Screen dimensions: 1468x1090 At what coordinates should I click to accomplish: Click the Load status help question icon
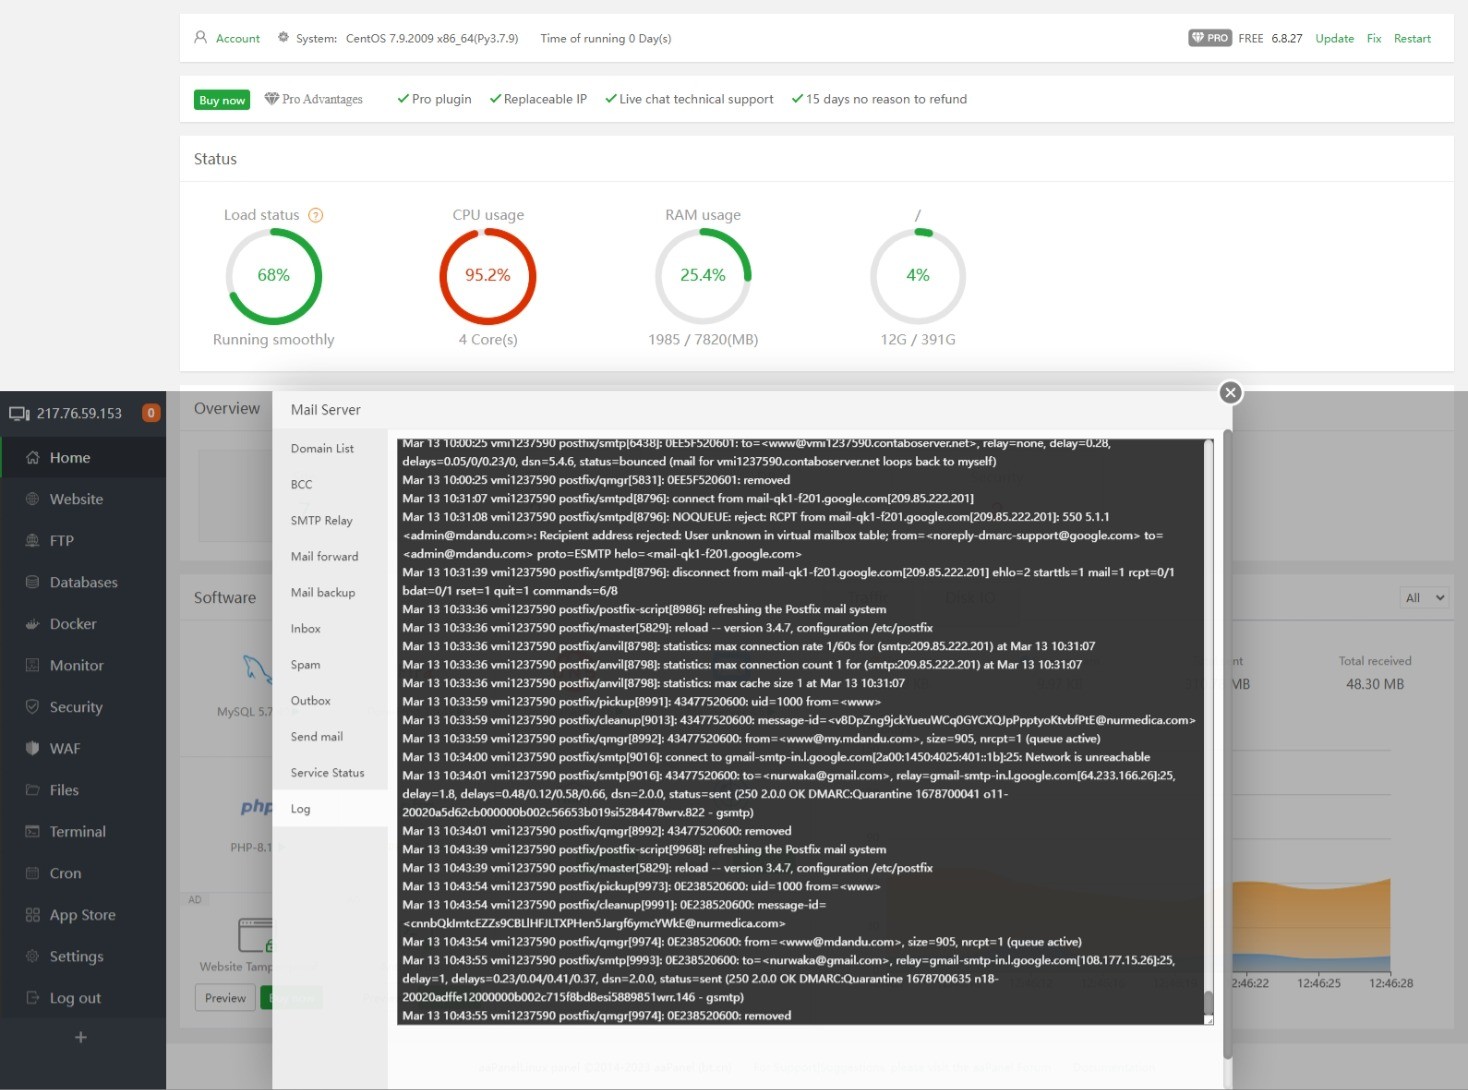tap(316, 215)
